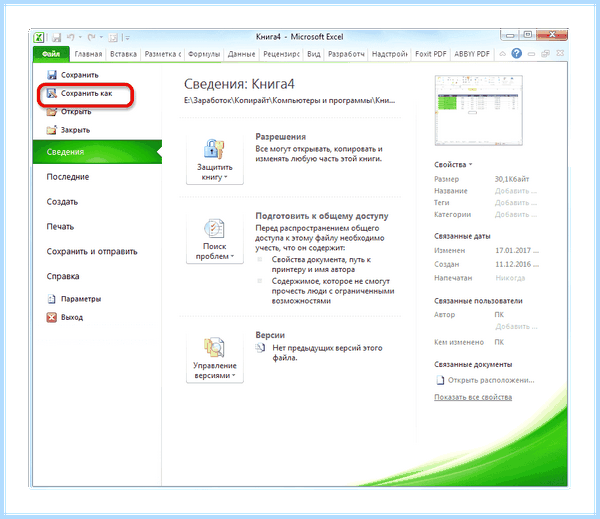
Task: Open Customize Quick Access Toolbar dropdown
Action: [x=127, y=38]
